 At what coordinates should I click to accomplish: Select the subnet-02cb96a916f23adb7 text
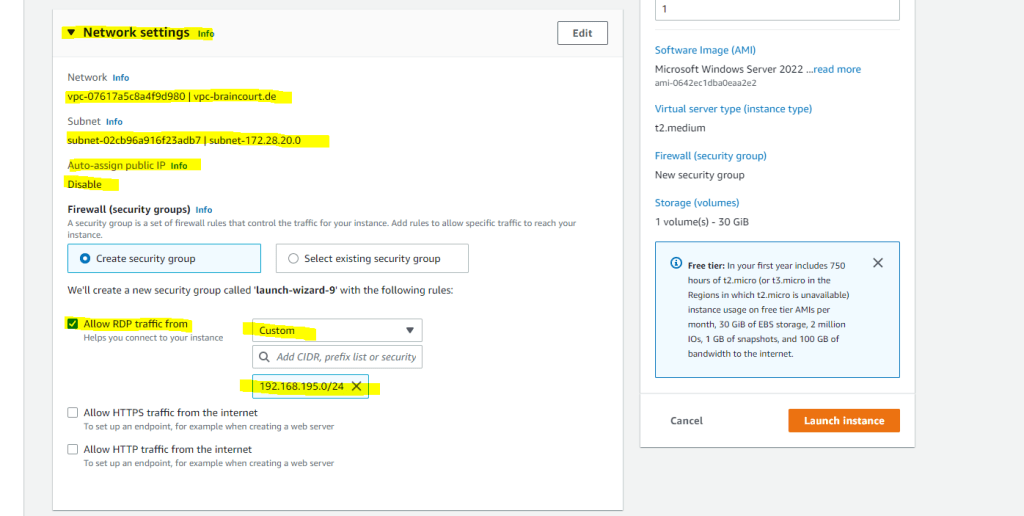click(134, 140)
